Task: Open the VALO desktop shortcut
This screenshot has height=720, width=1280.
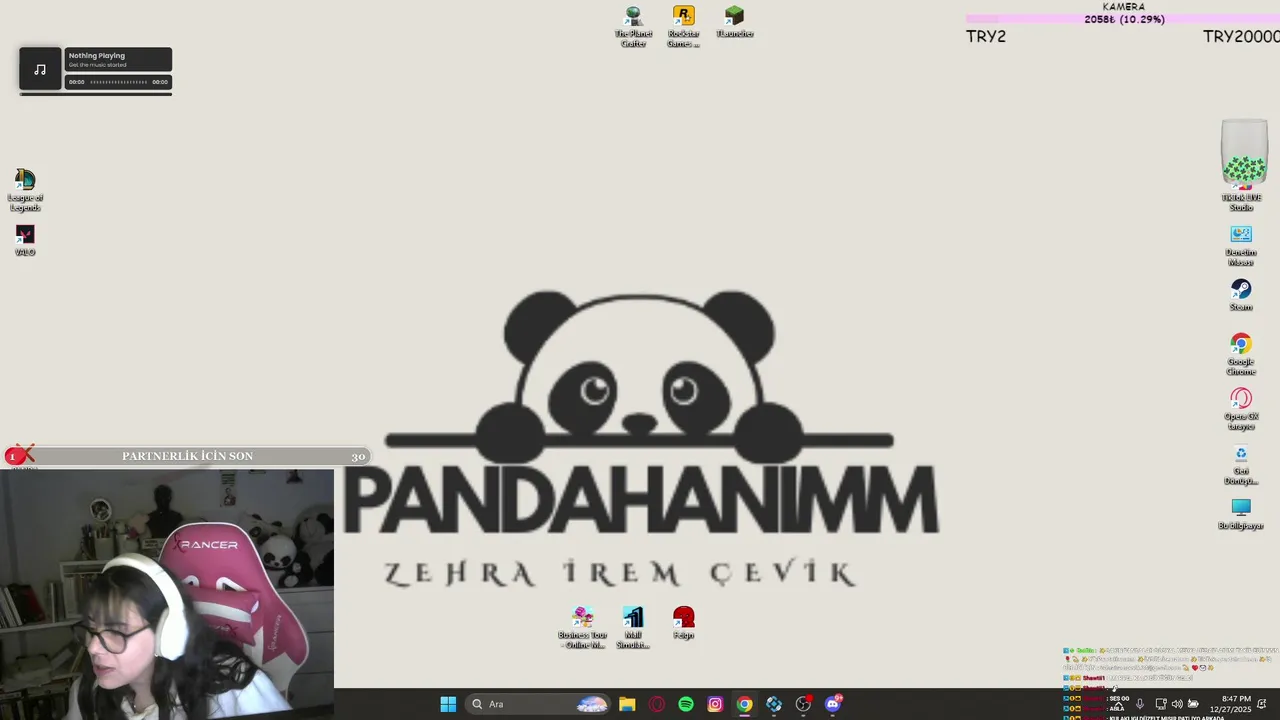Action: click(x=25, y=241)
